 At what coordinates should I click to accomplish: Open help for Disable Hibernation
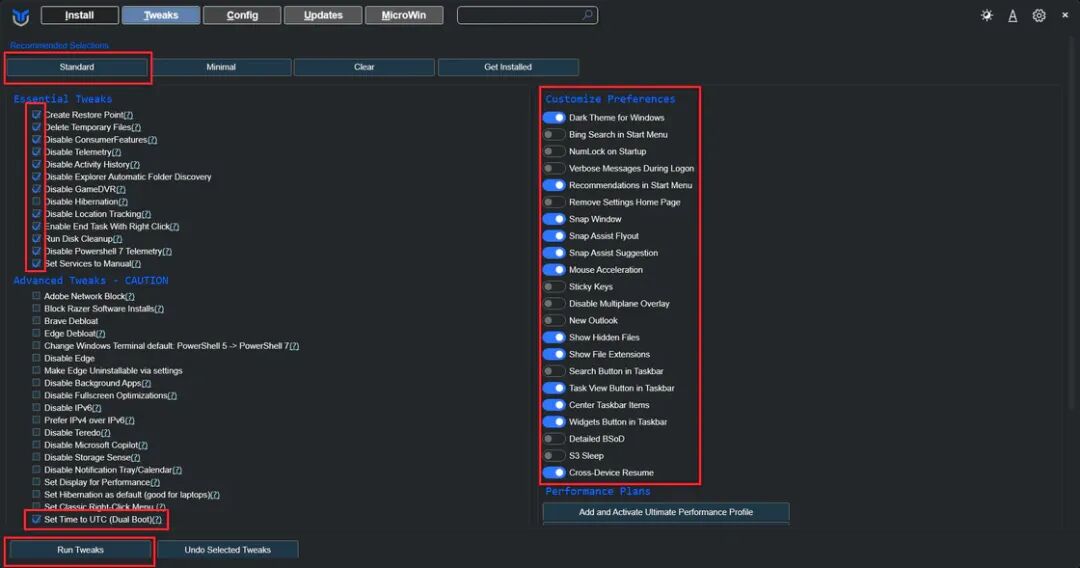(123, 202)
